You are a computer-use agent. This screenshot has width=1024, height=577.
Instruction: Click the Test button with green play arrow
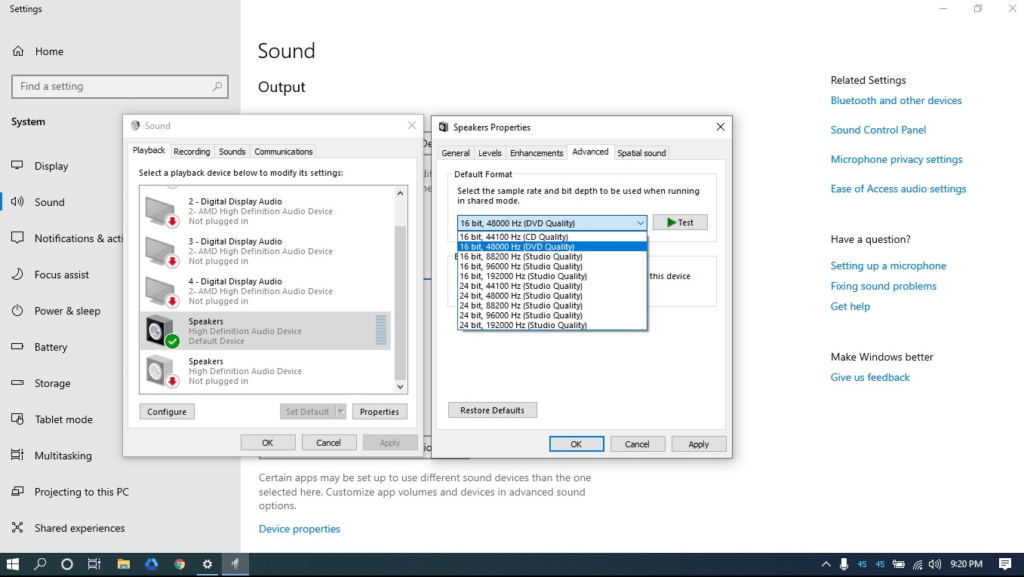coord(680,222)
